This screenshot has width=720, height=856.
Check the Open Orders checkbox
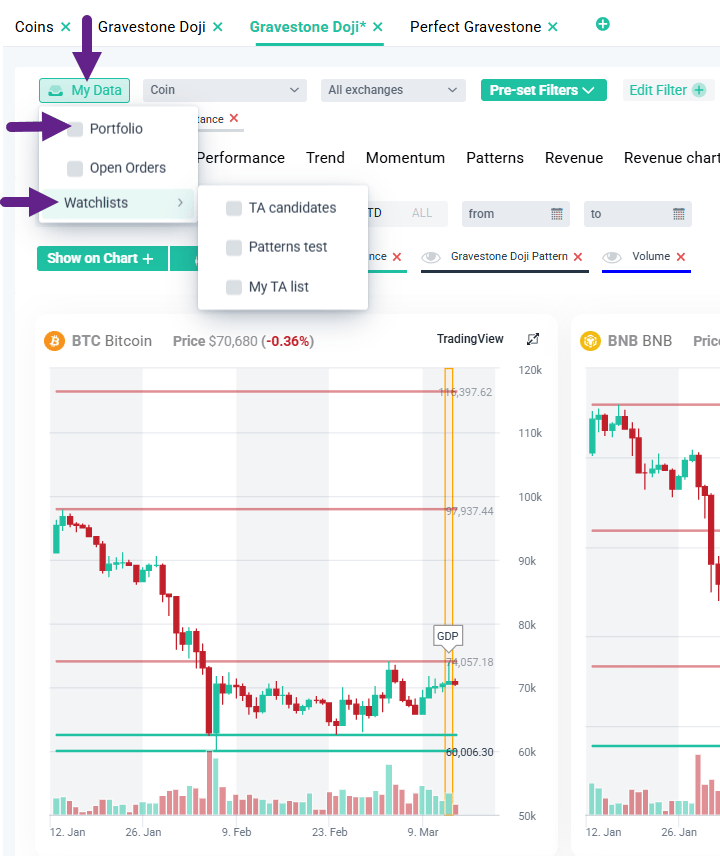75,168
